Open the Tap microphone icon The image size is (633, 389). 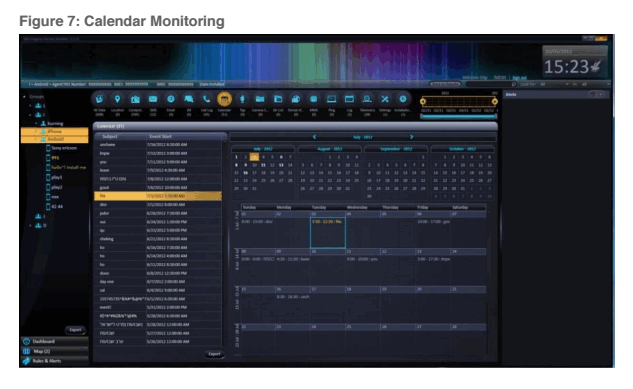(x=242, y=99)
